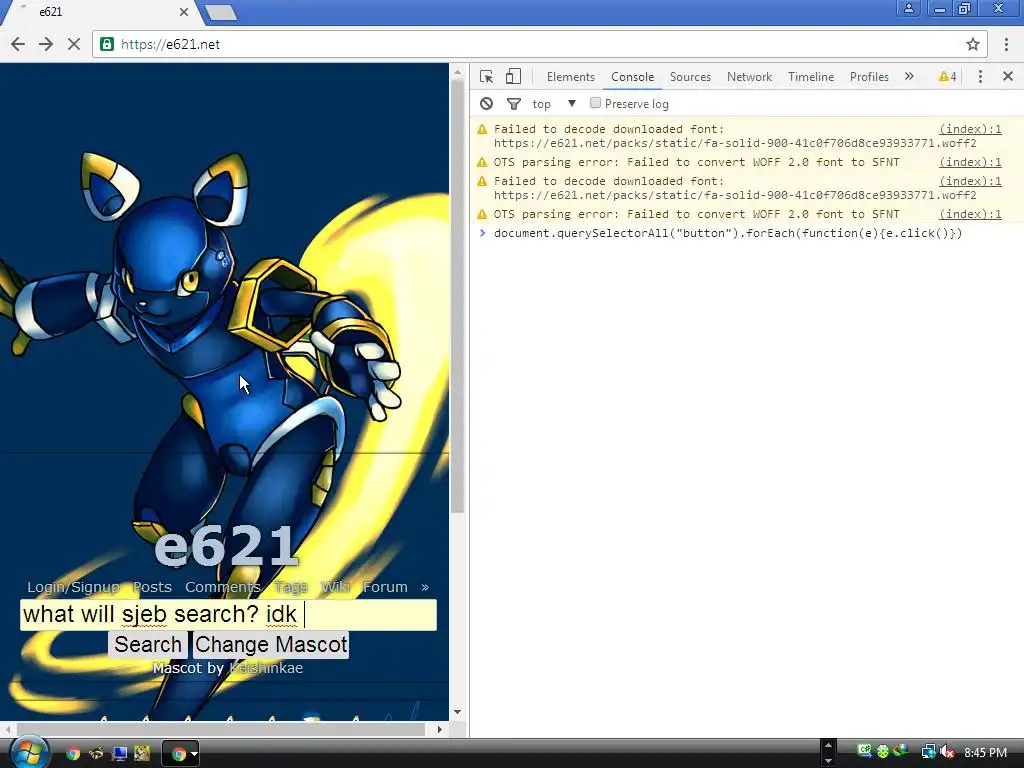Click the e621 logo text
Viewport: 1024px width, 768px height.
227,546
